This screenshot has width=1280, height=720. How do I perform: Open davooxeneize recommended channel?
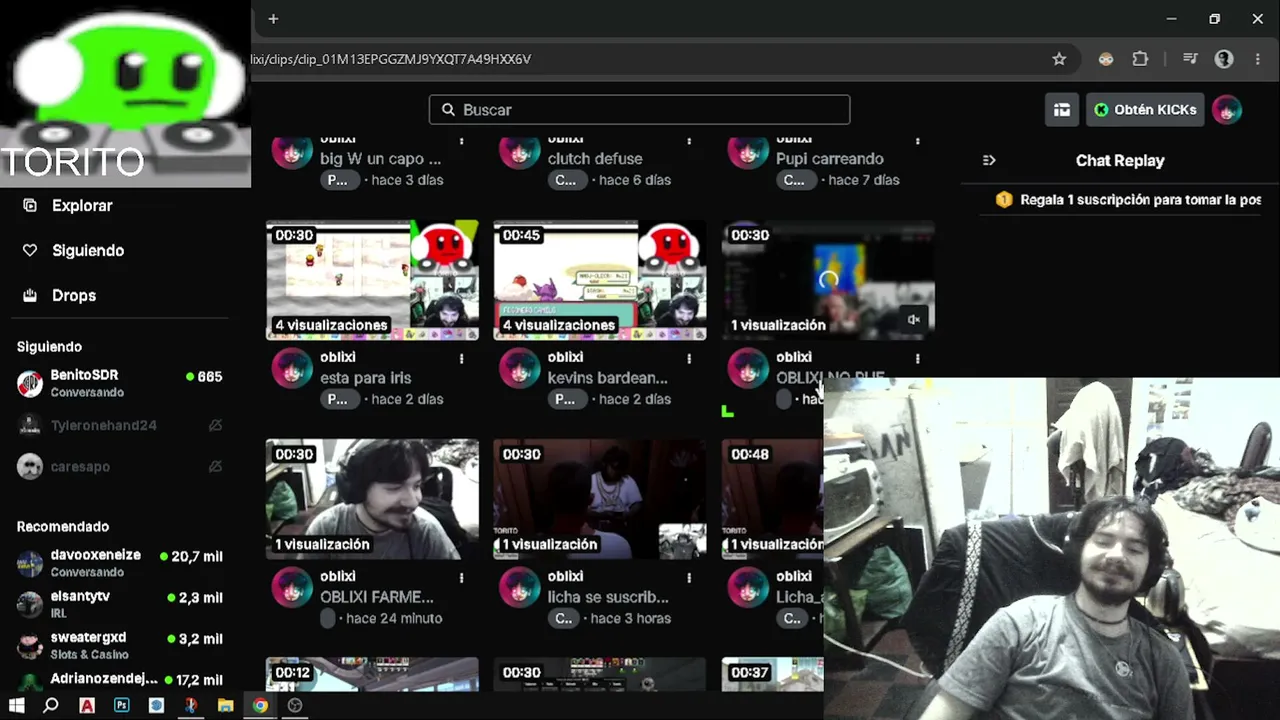120,563
